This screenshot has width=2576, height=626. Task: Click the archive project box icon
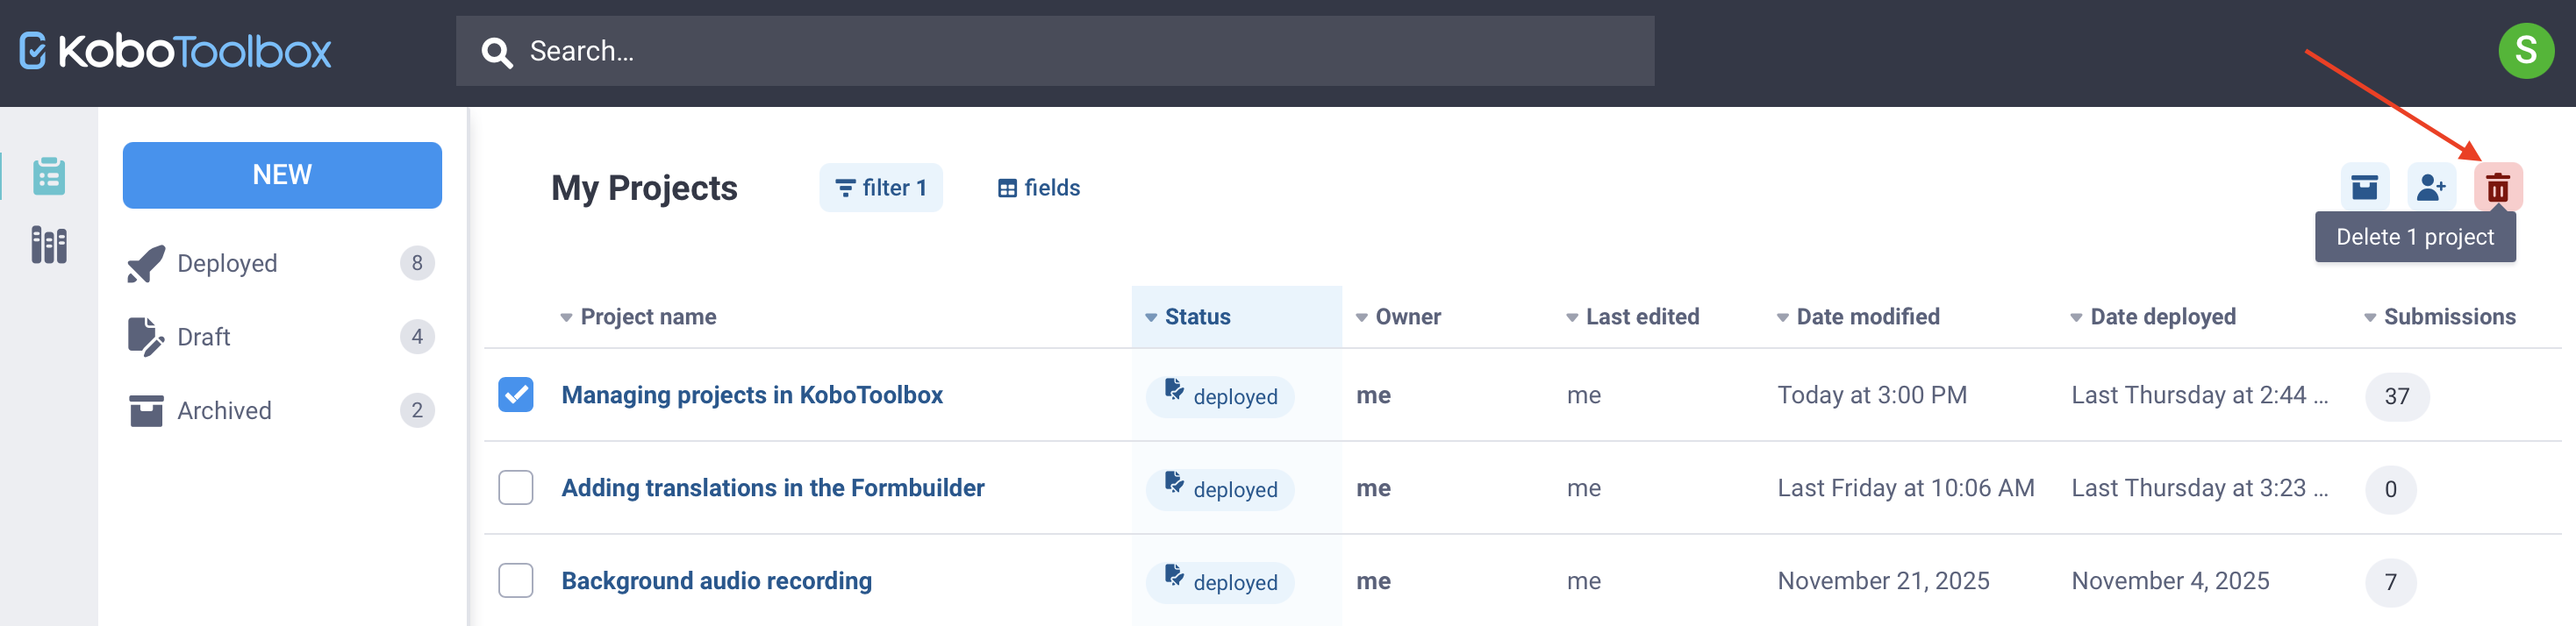pyautogui.click(x=2364, y=187)
